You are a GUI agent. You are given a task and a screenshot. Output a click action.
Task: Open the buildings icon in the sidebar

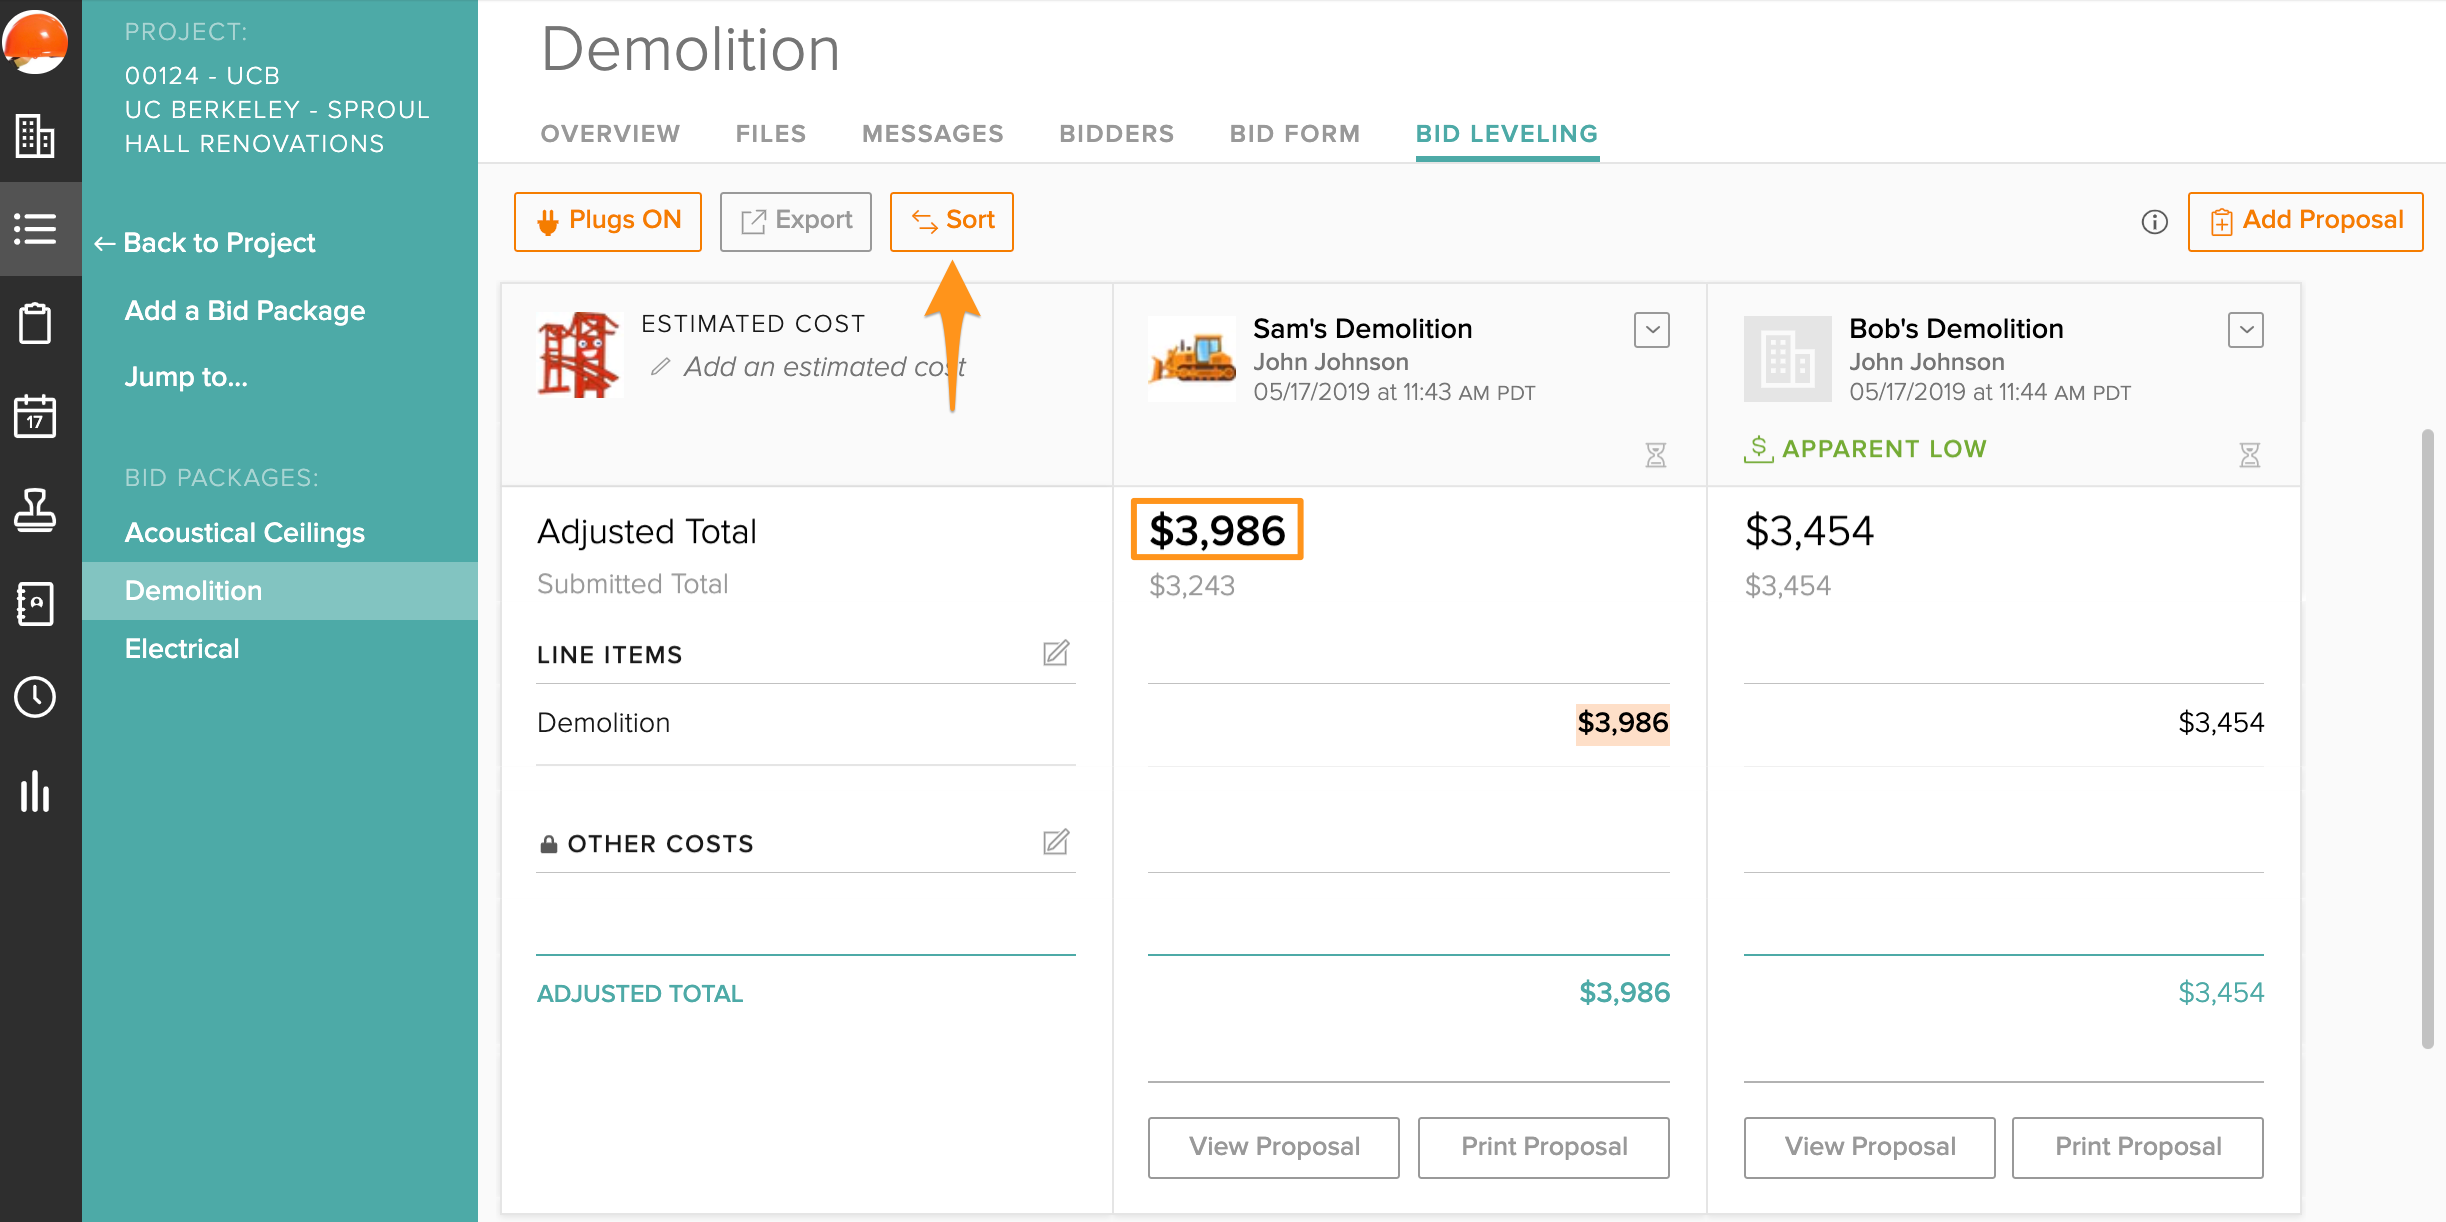coord(37,137)
